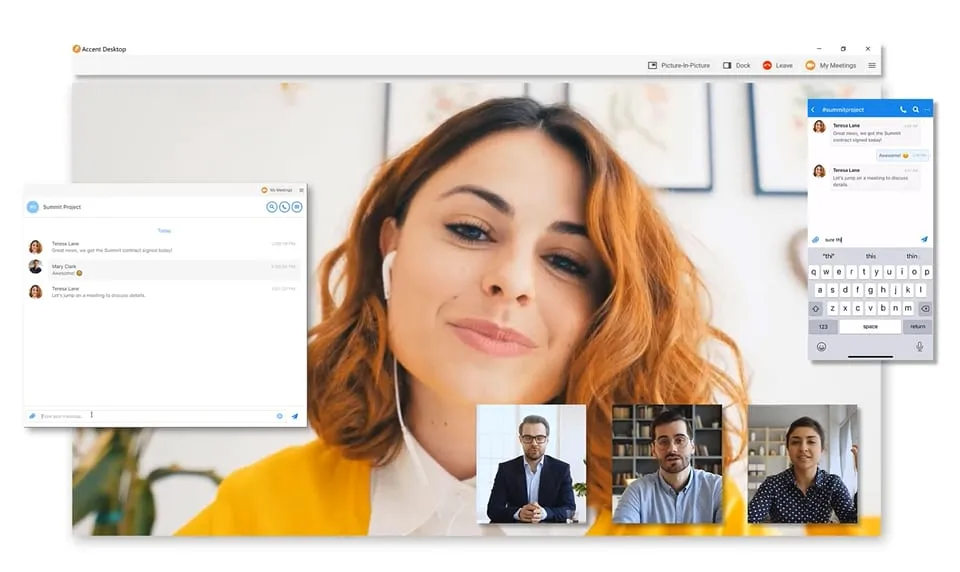This screenshot has width=960, height=572.
Task: Click the desktop chat message input field
Action: pos(156,416)
